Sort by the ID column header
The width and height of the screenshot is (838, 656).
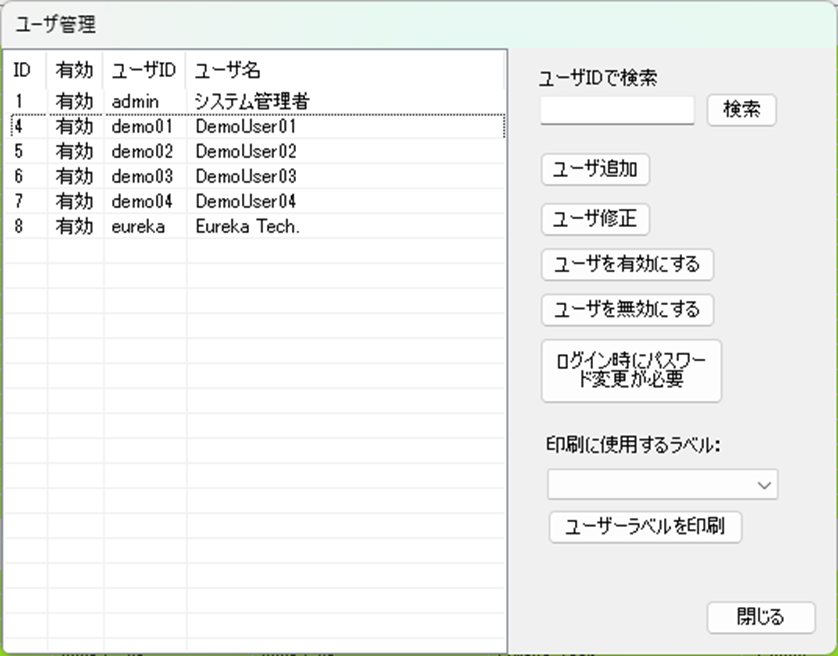23,71
